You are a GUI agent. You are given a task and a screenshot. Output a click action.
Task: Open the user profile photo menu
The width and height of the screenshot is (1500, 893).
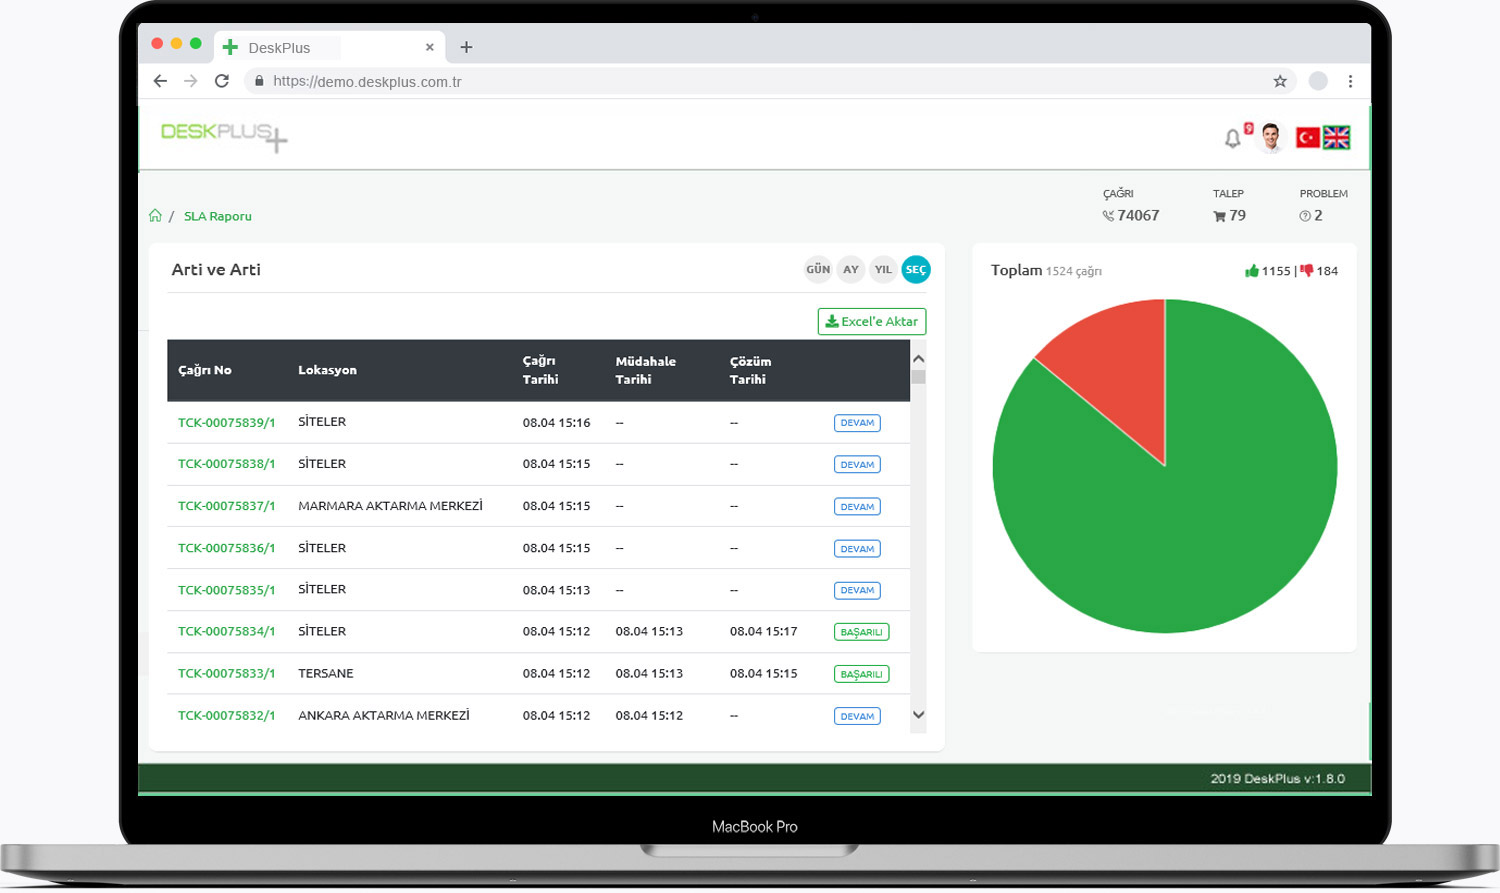pos(1271,137)
